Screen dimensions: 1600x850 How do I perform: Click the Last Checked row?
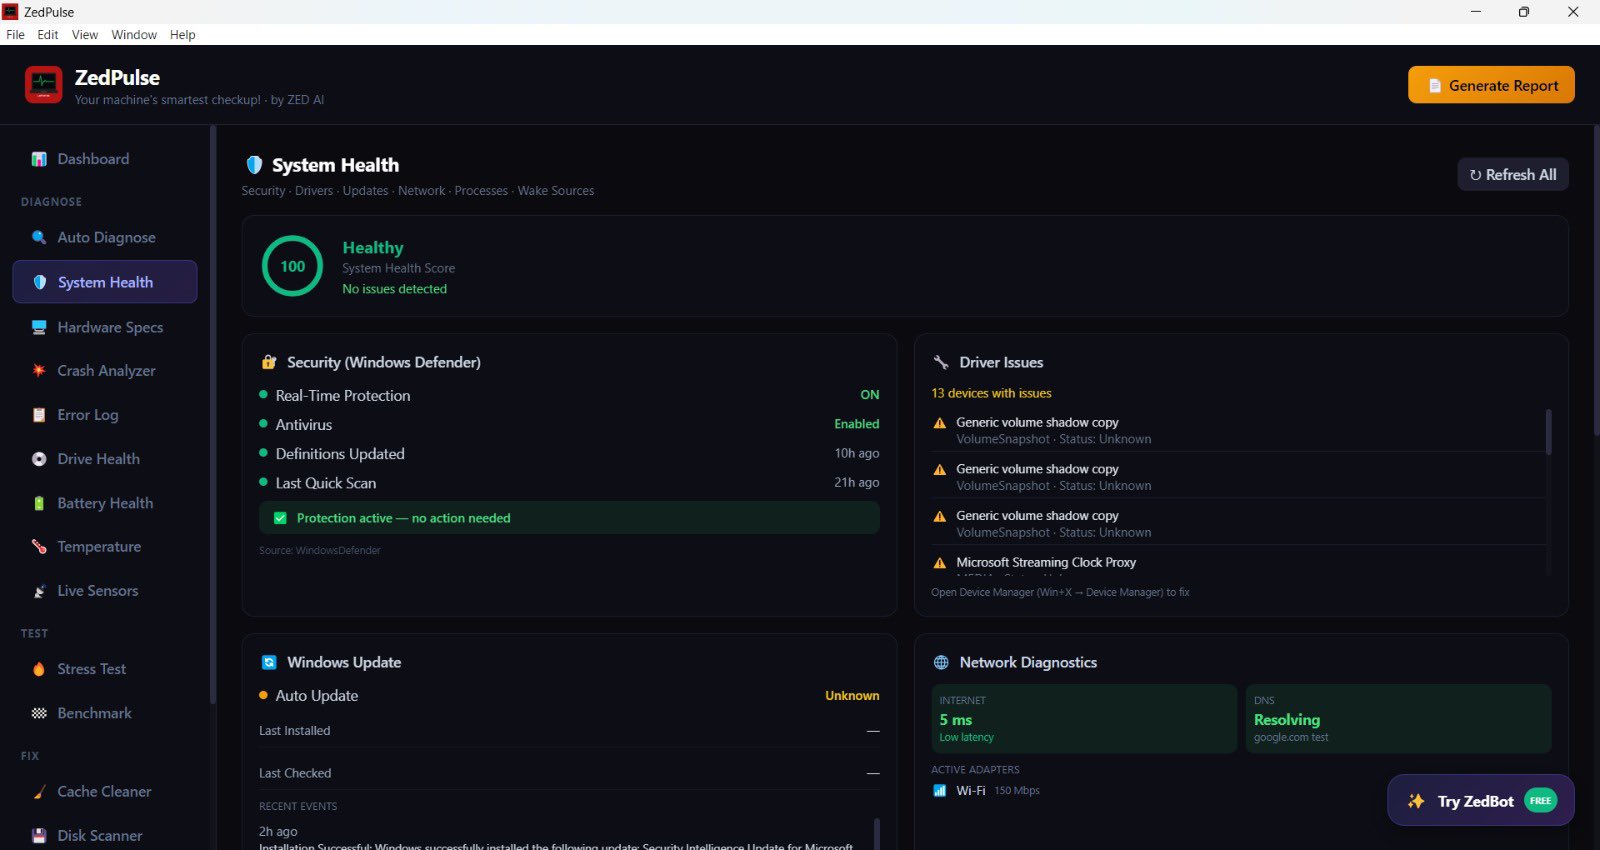pyautogui.click(x=569, y=773)
